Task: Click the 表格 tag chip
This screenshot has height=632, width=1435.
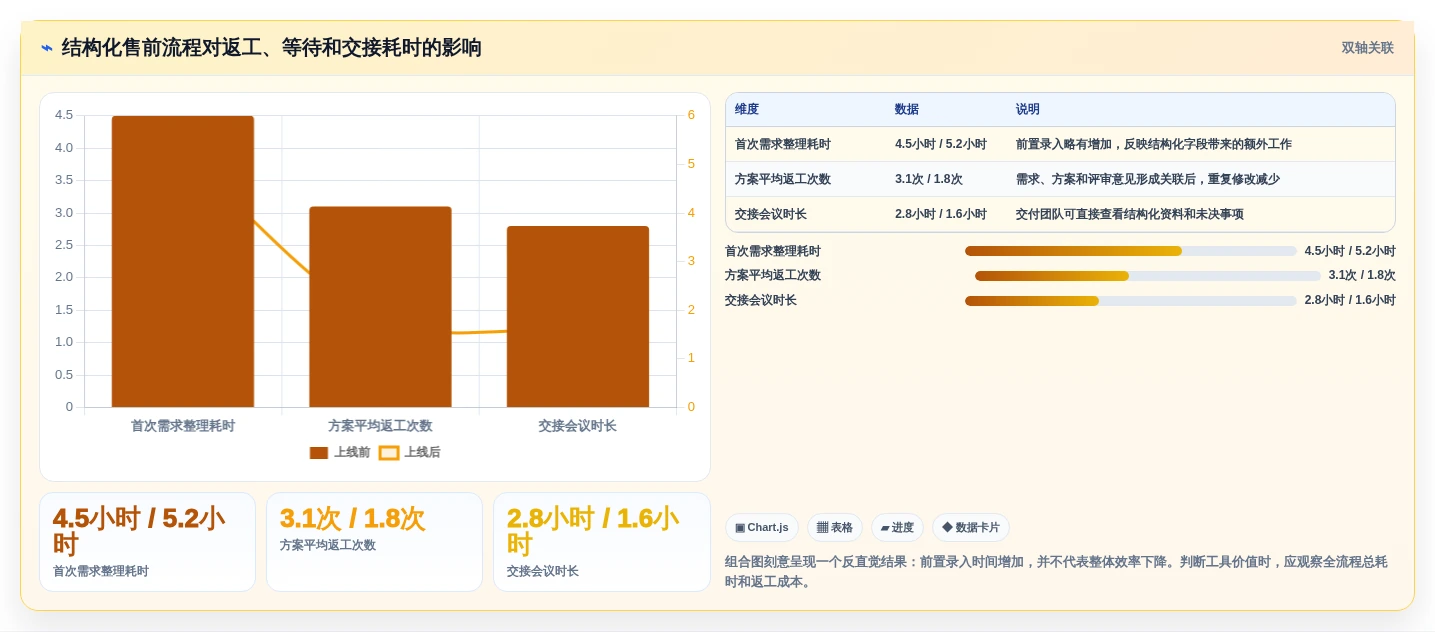Action: click(835, 528)
